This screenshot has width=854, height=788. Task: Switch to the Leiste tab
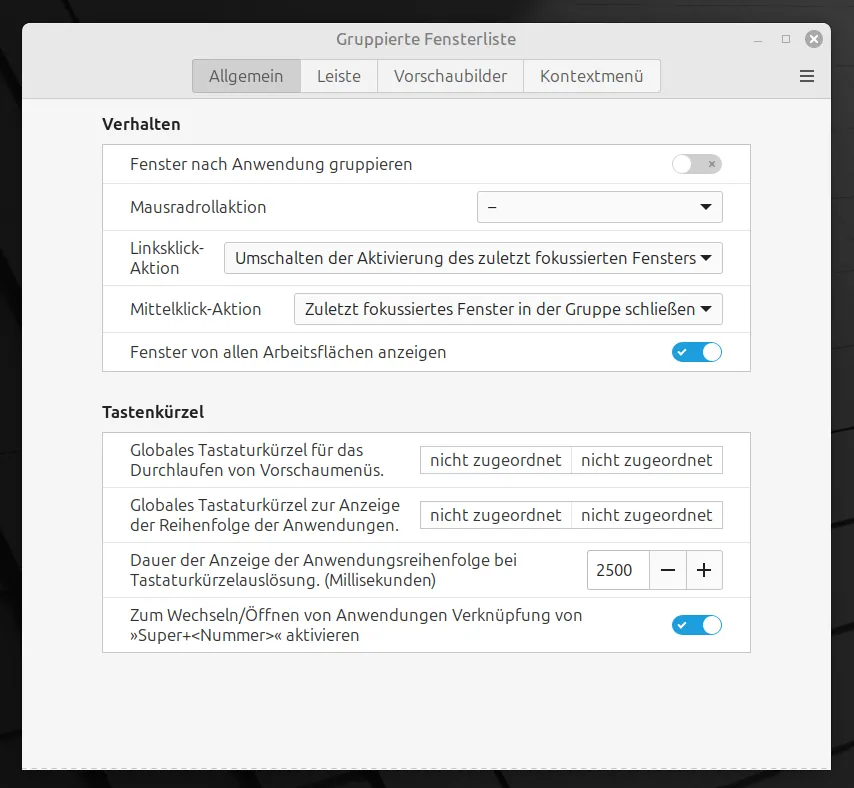(x=339, y=76)
